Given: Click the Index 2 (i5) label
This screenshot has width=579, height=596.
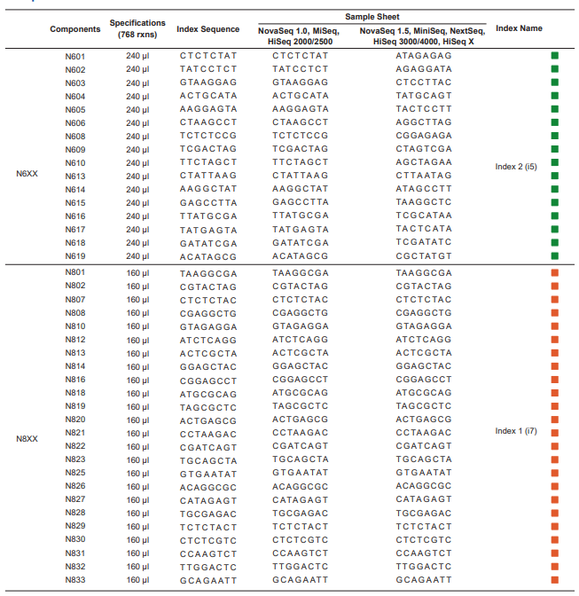Looking at the screenshot, I should coord(516,166).
